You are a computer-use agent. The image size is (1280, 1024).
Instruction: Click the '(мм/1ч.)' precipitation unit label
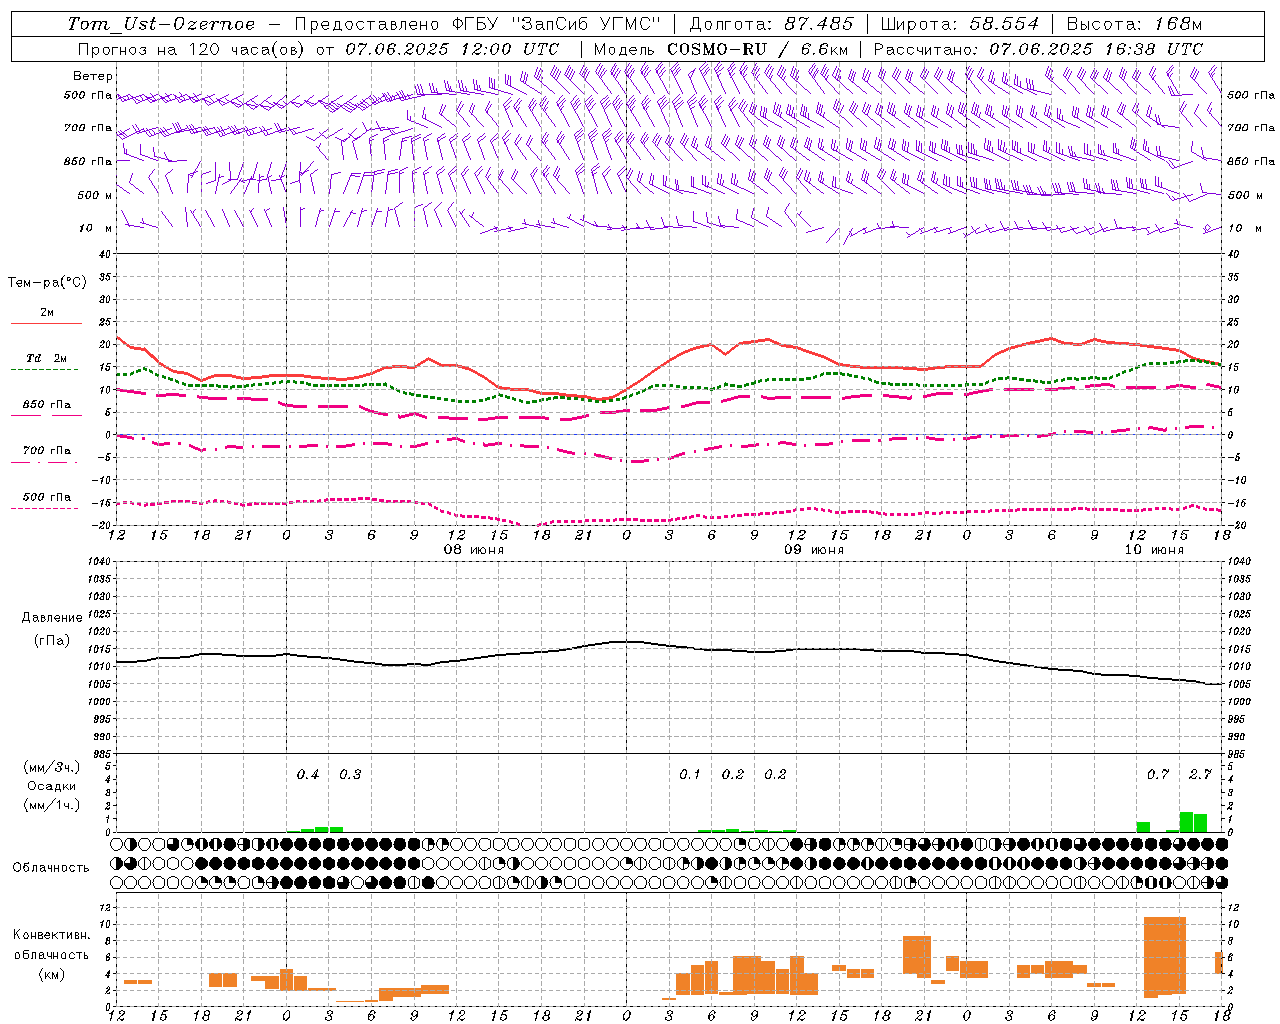52,805
